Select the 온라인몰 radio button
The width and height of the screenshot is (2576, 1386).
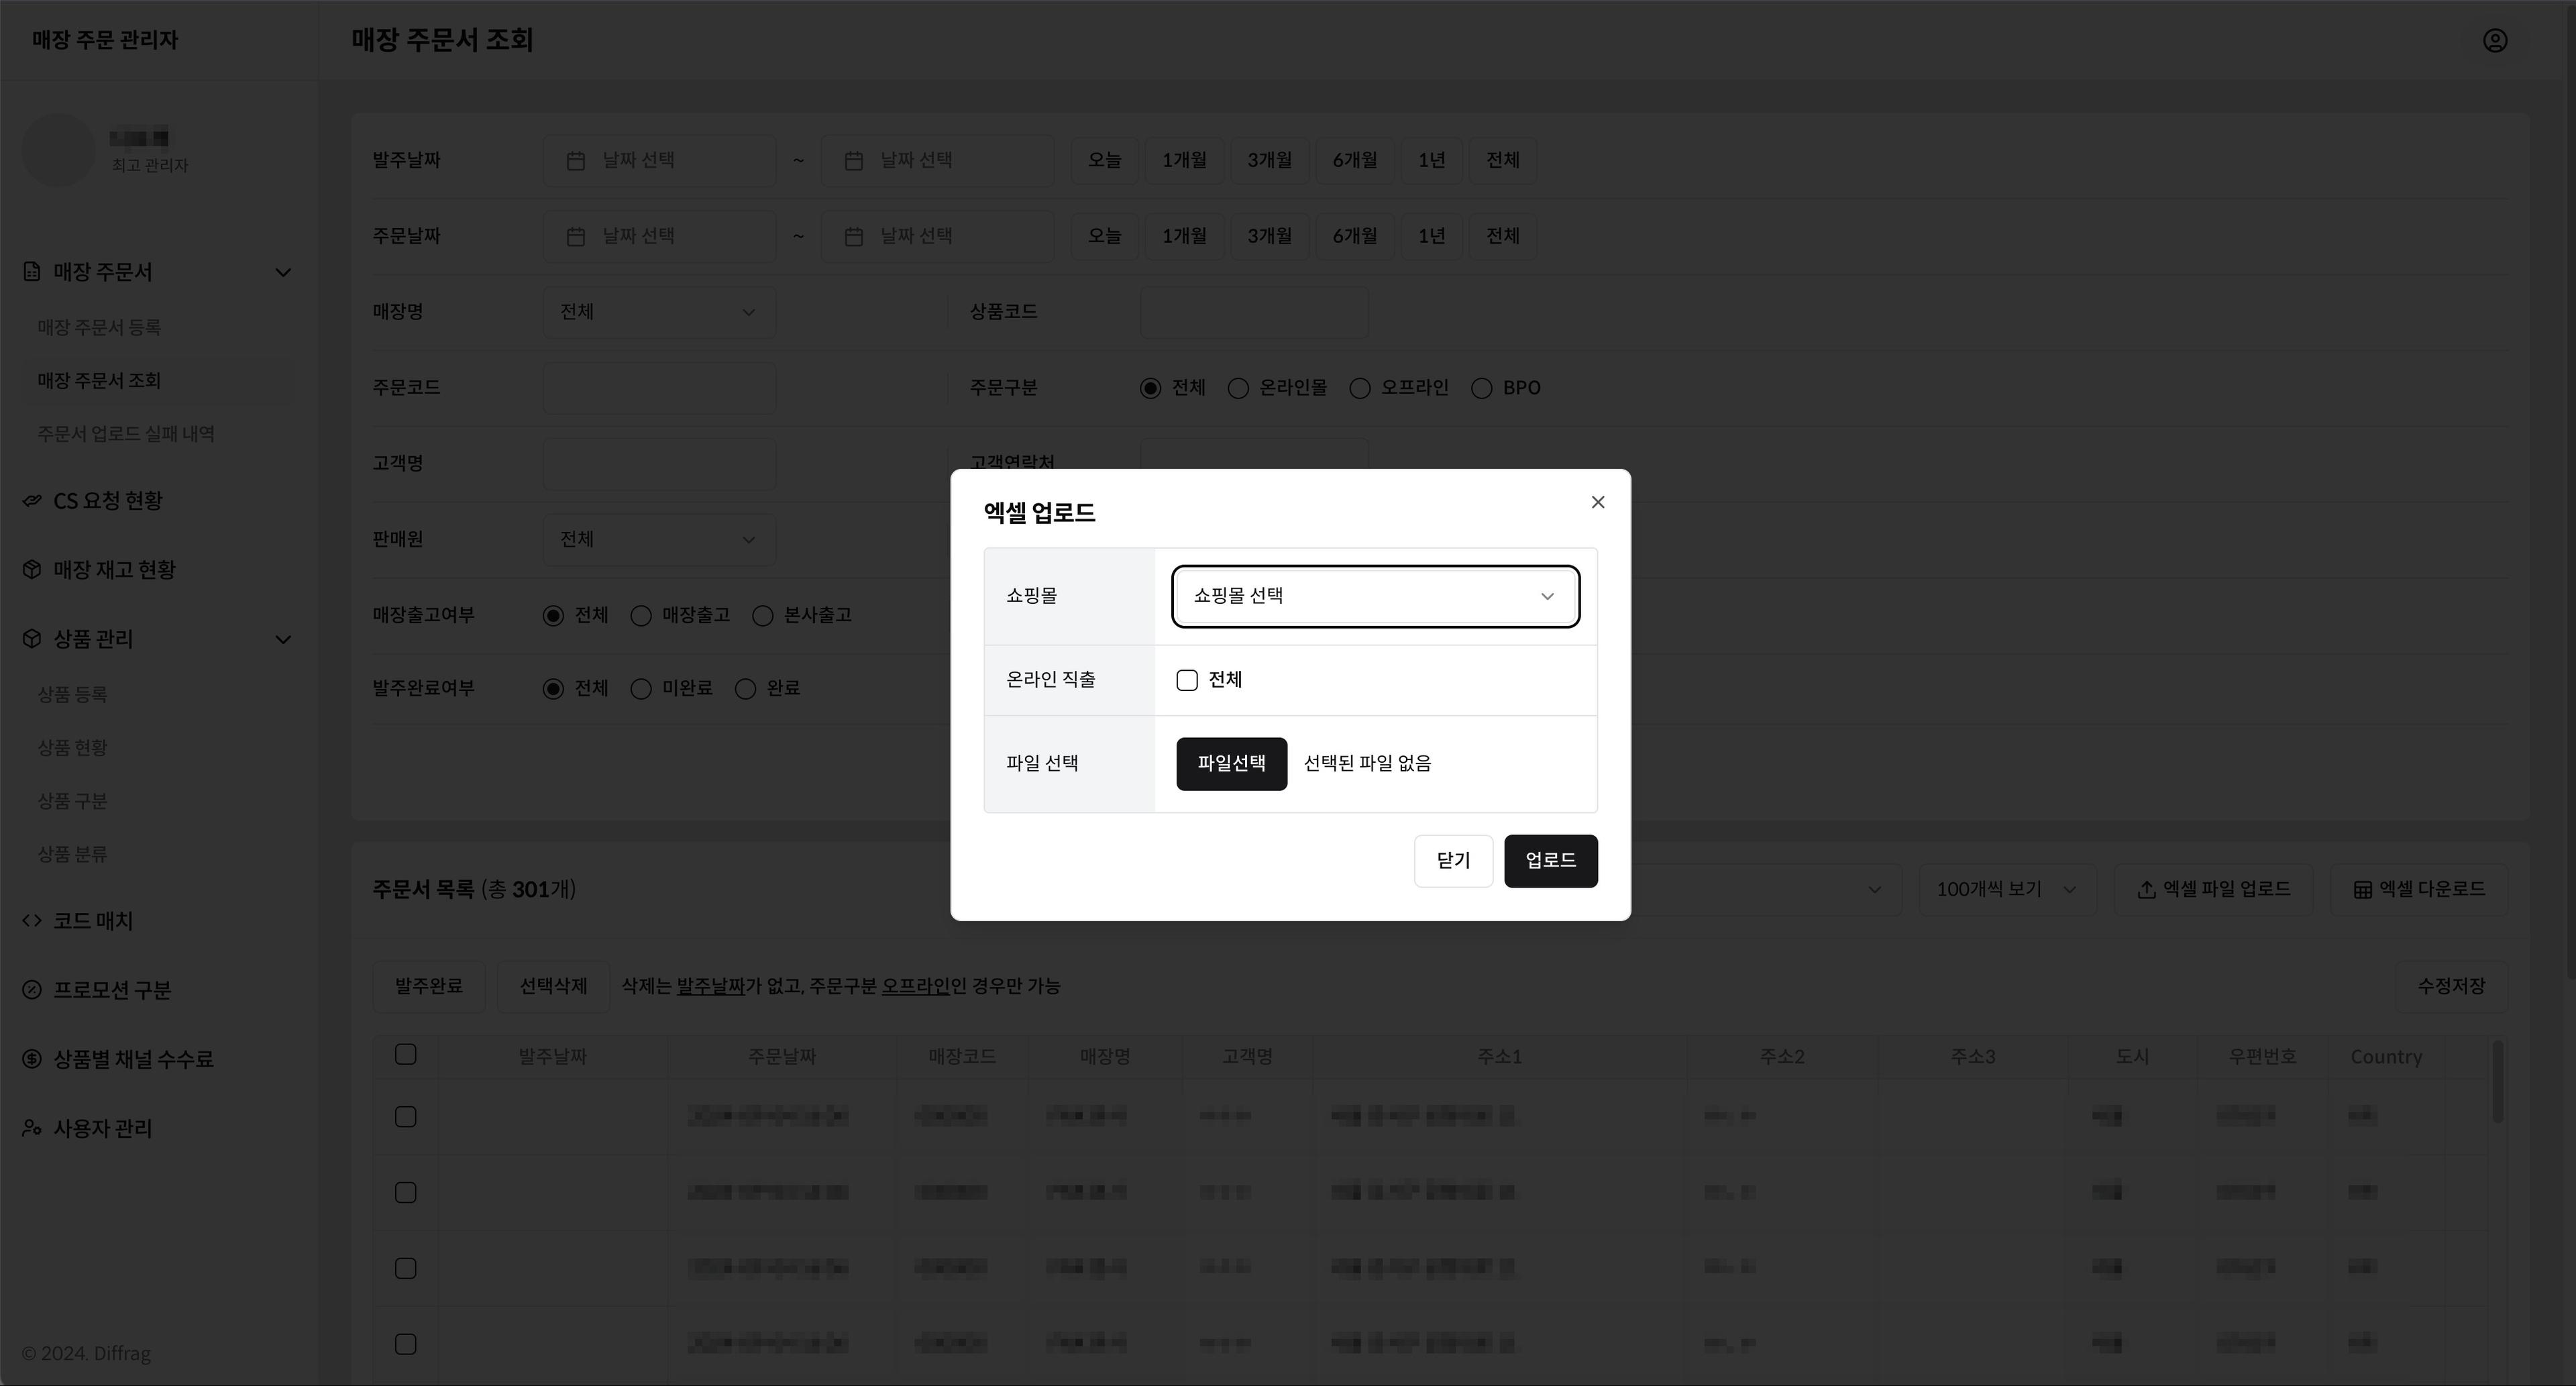[1238, 389]
